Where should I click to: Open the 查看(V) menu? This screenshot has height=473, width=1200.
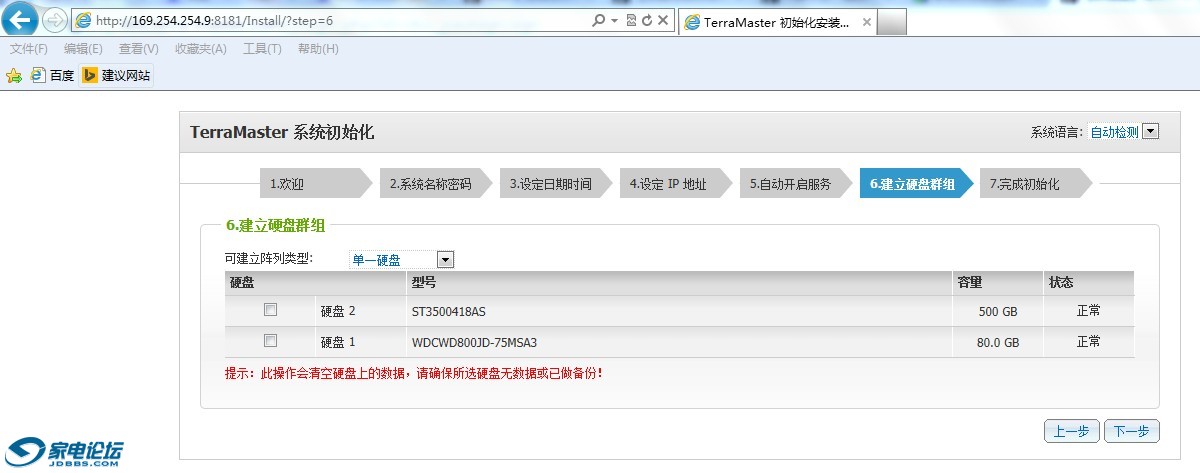tap(139, 49)
